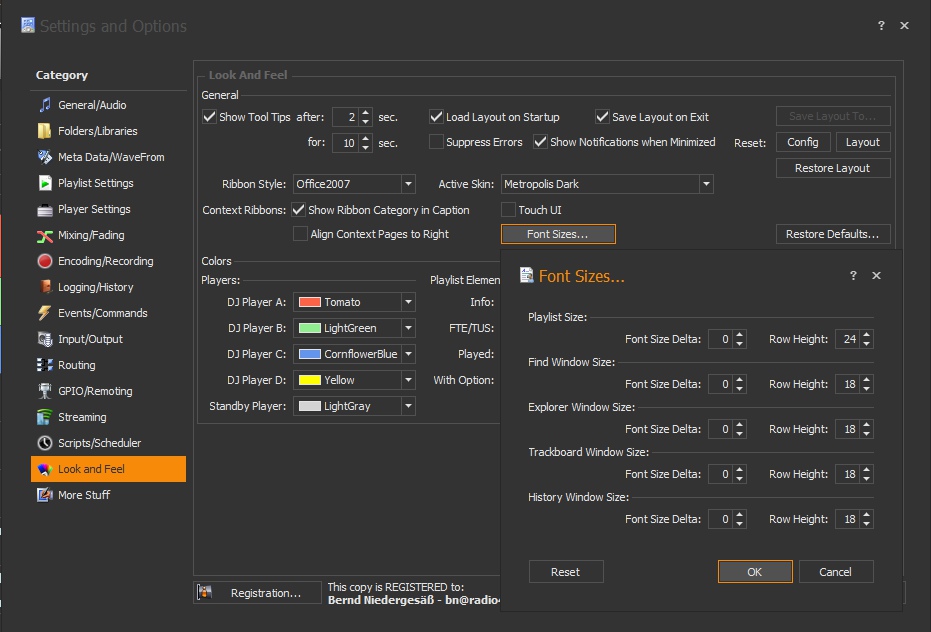Click the GPIO/Remoting trophy icon
931x632 pixels.
(x=44, y=391)
